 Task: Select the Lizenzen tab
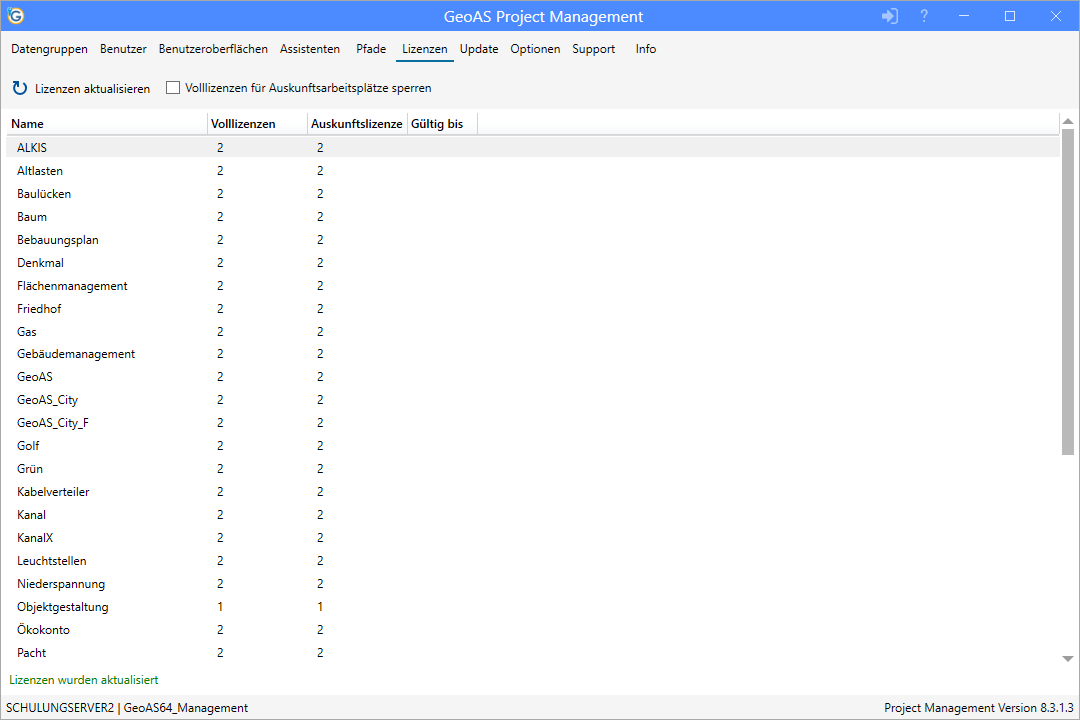(424, 49)
